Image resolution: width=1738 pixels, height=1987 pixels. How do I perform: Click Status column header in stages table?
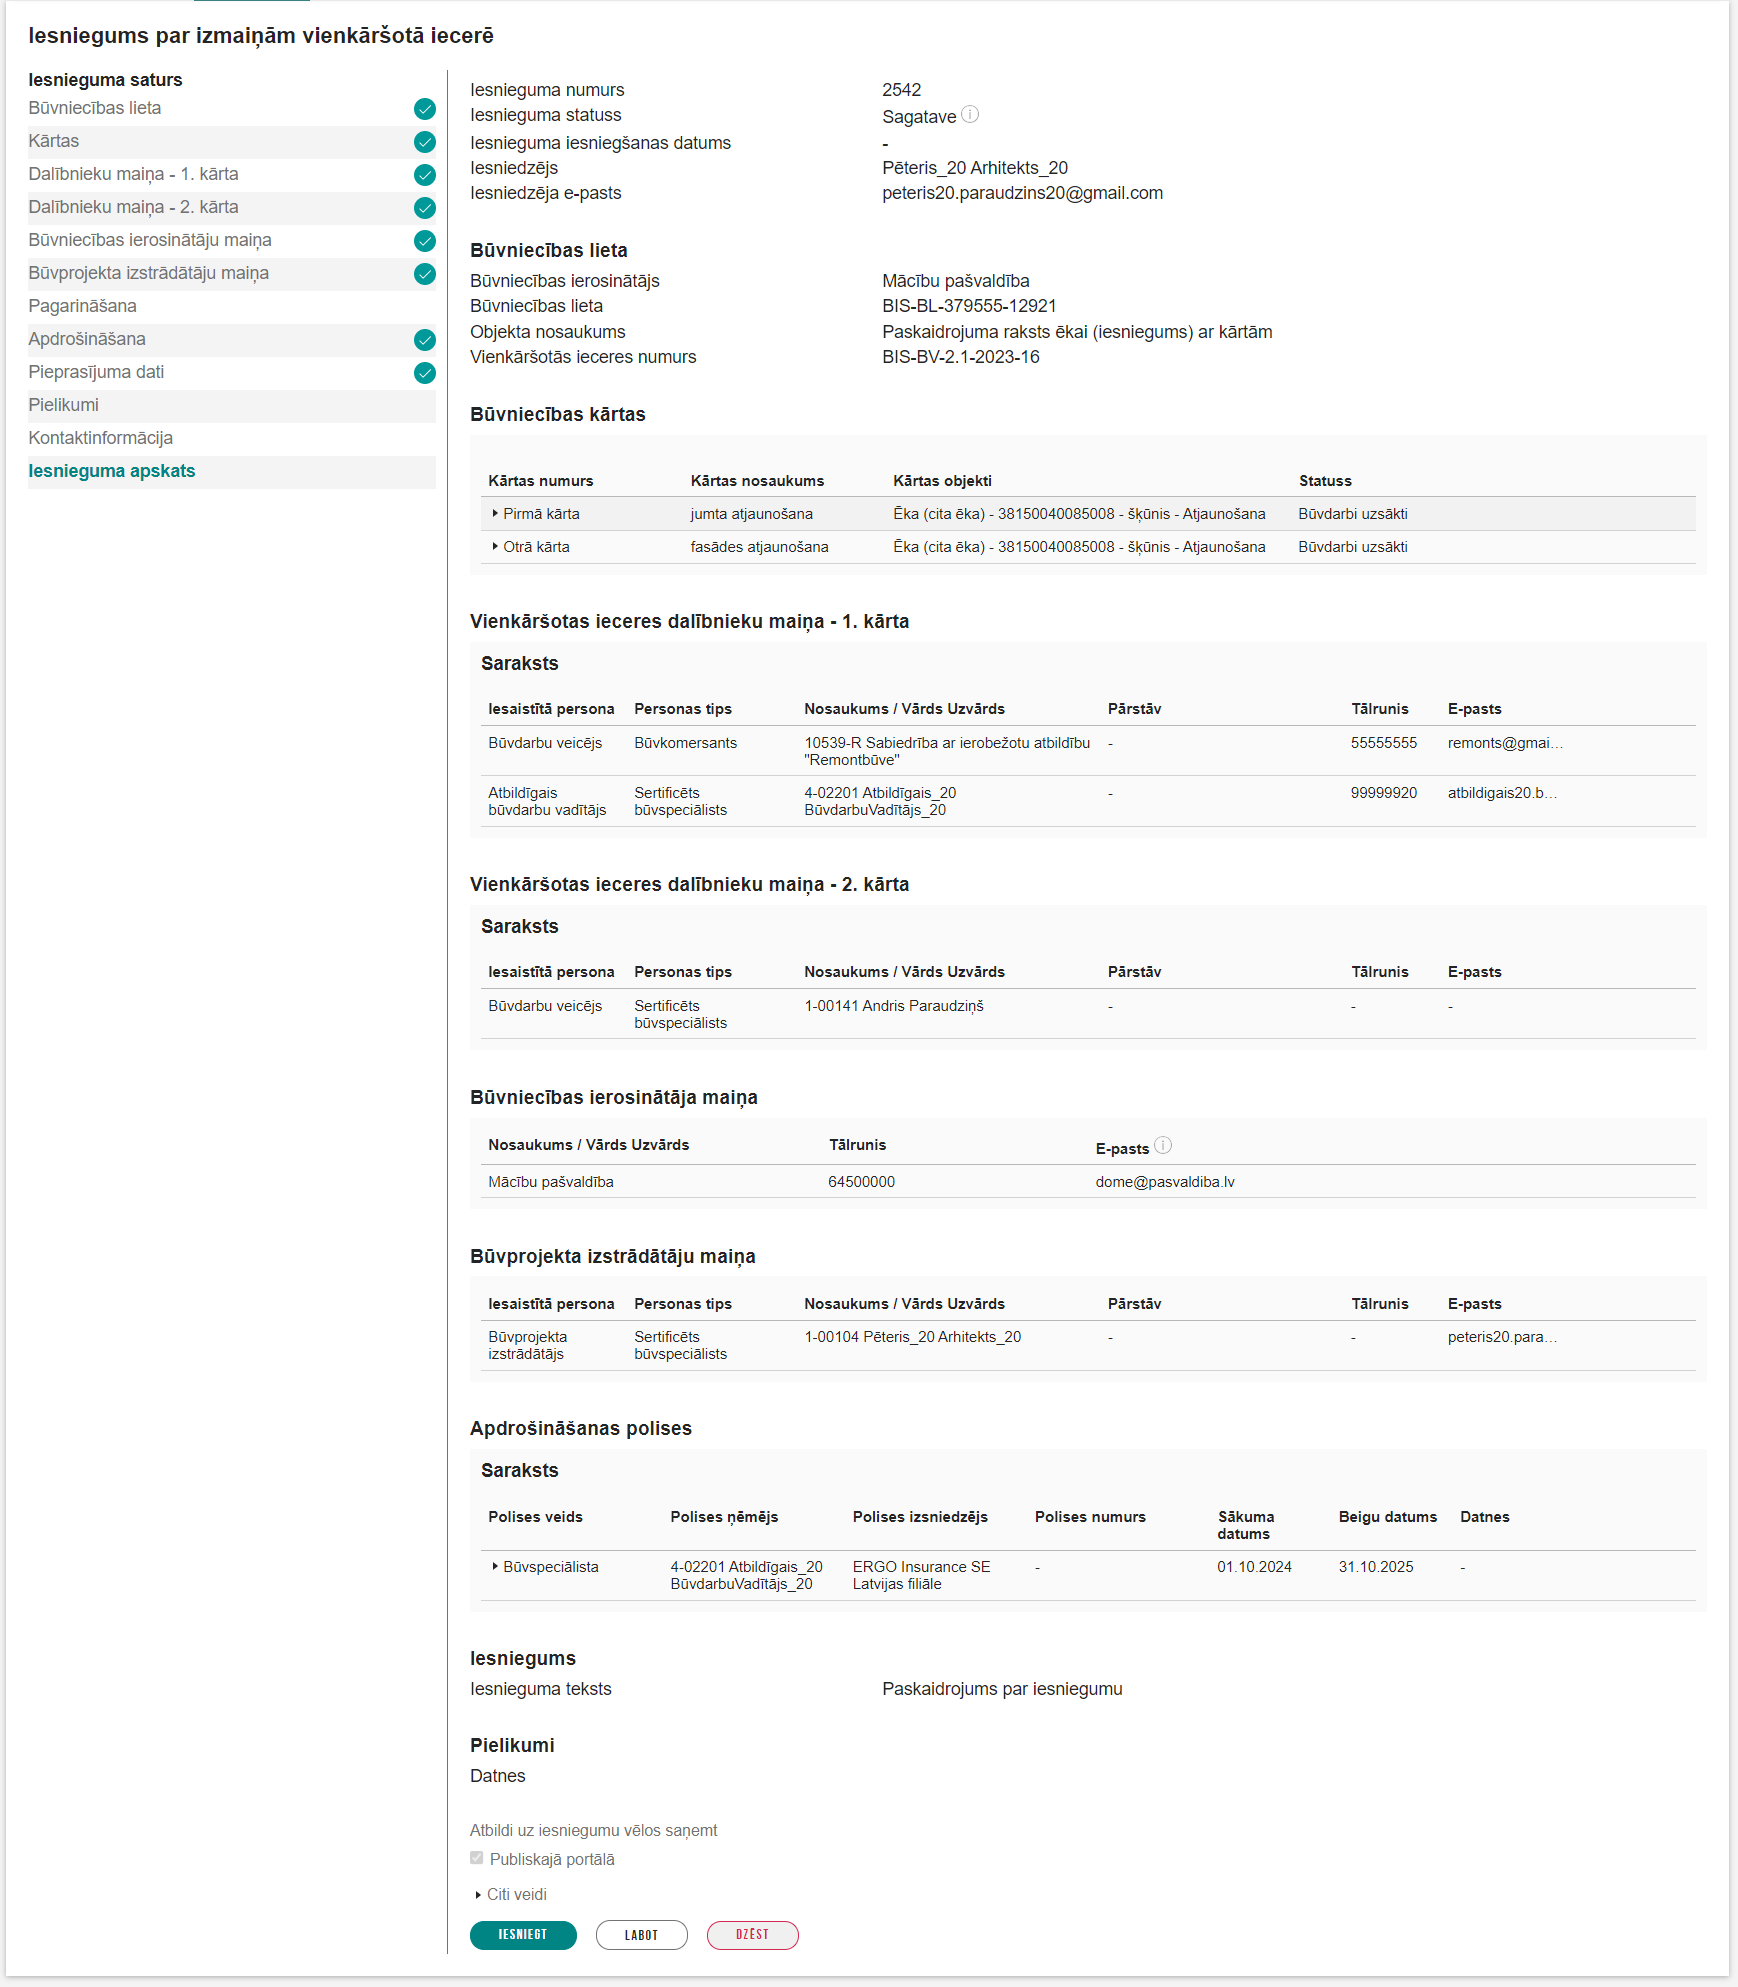point(1325,481)
